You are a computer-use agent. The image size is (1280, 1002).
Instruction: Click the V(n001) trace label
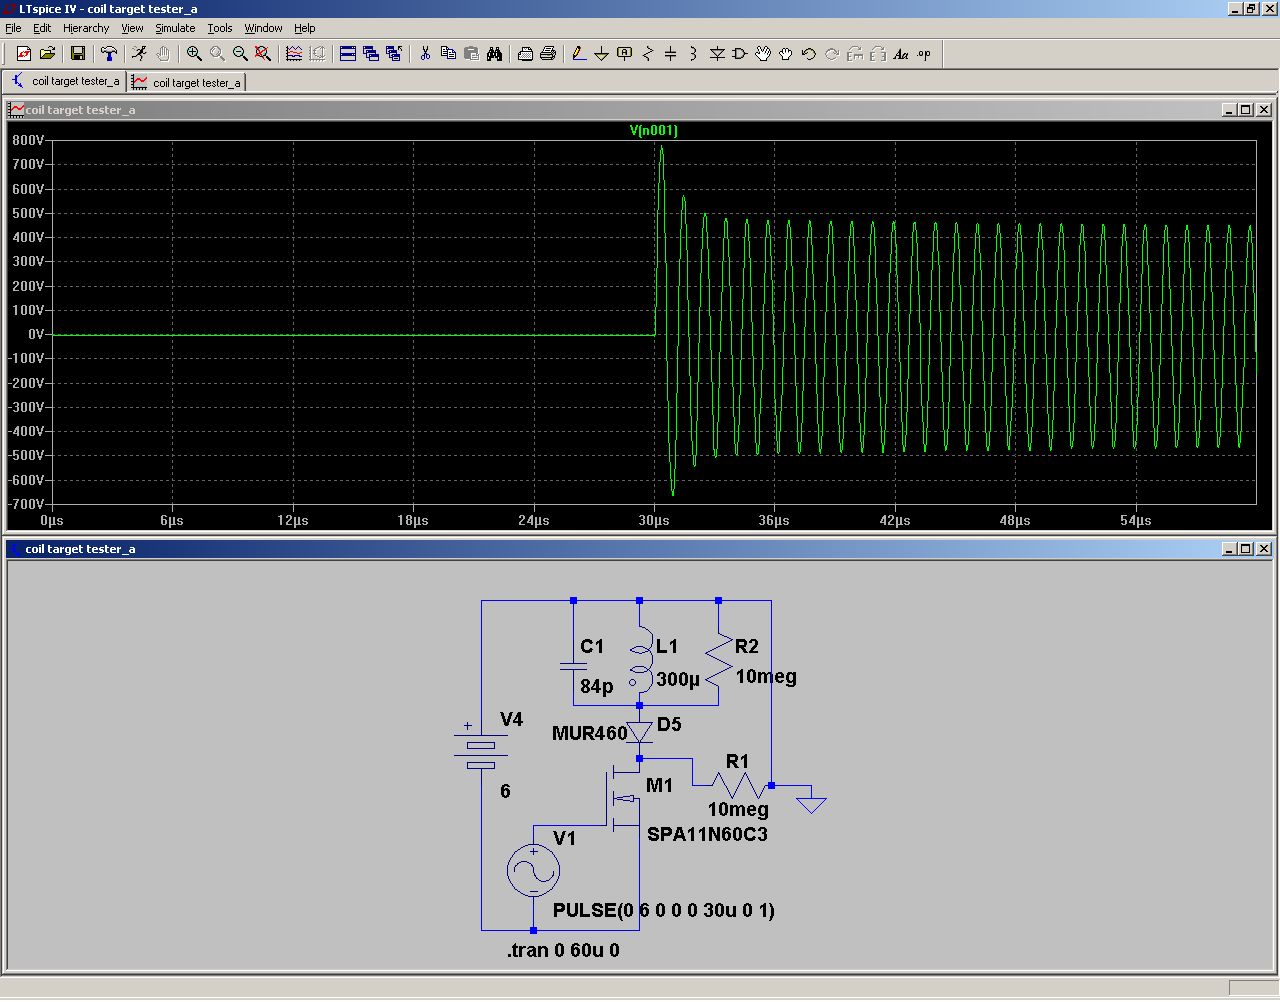[x=653, y=131]
